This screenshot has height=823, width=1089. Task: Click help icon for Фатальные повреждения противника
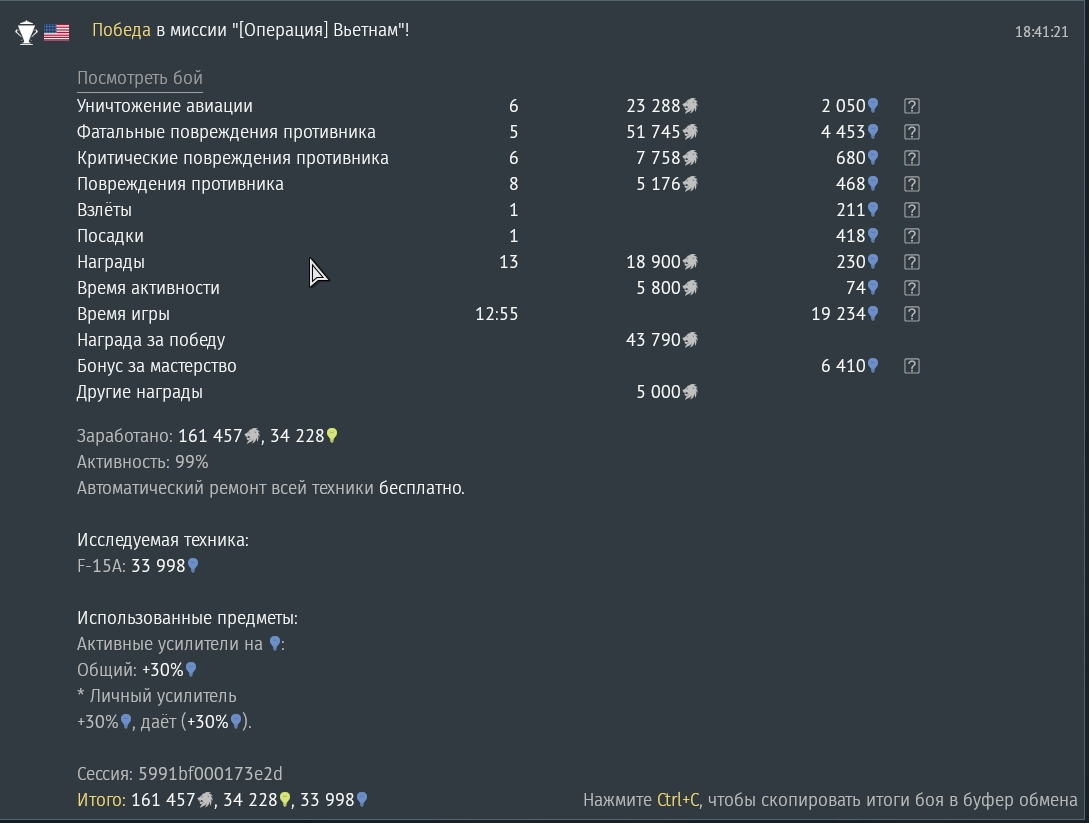[x=911, y=132]
